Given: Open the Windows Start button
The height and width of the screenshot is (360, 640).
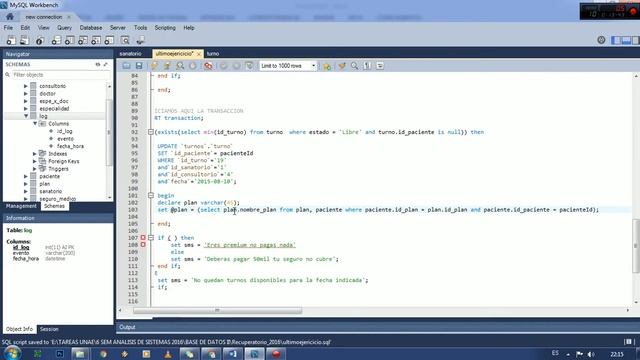Looking at the screenshot, I should (12, 353).
